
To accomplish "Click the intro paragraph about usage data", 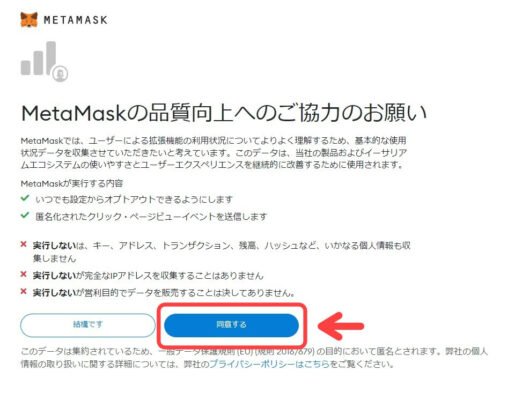I will (214, 153).
